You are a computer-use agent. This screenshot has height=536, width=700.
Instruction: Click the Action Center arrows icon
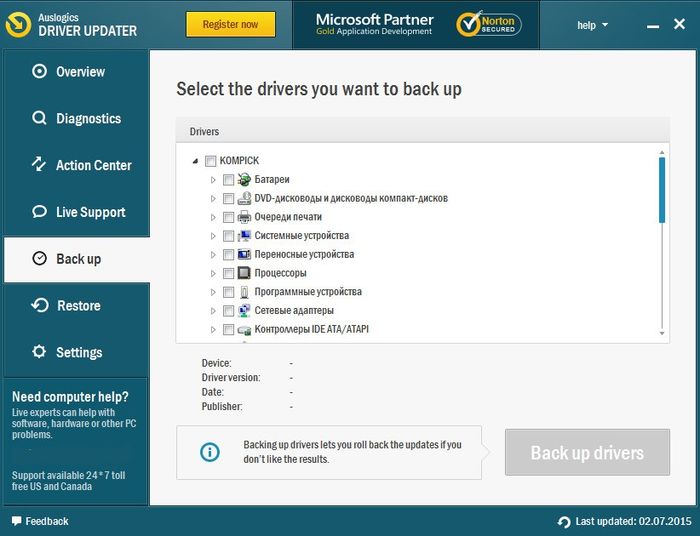(x=39, y=165)
